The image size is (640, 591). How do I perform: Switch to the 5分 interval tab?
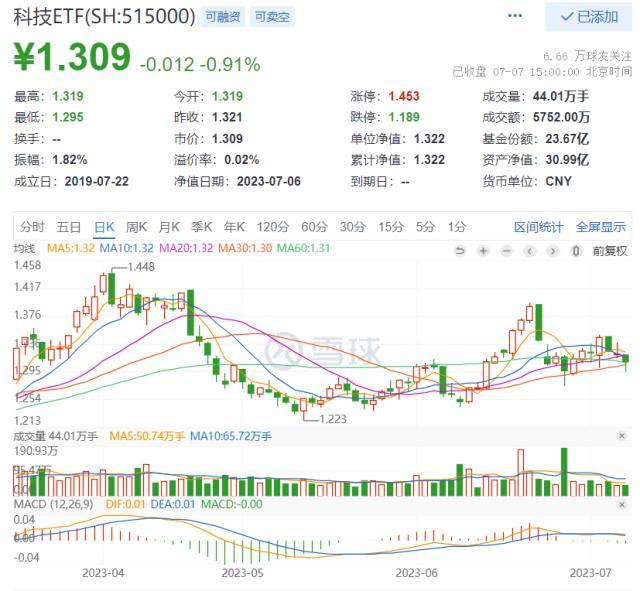425,227
